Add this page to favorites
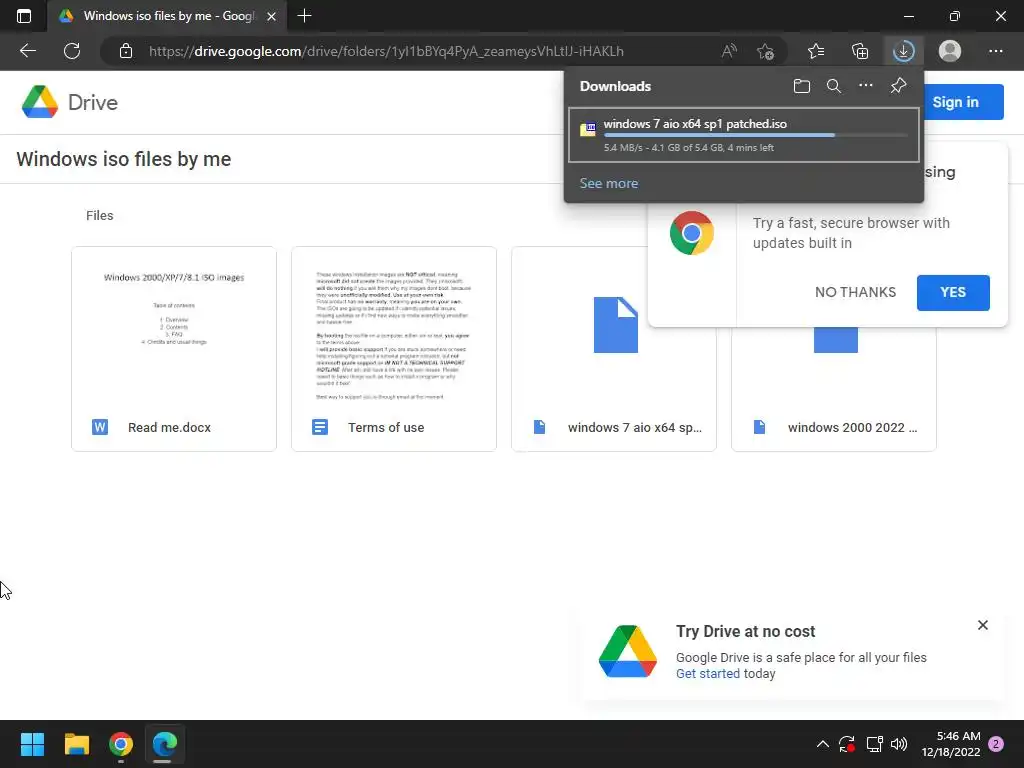The image size is (1024, 768). coord(765,51)
